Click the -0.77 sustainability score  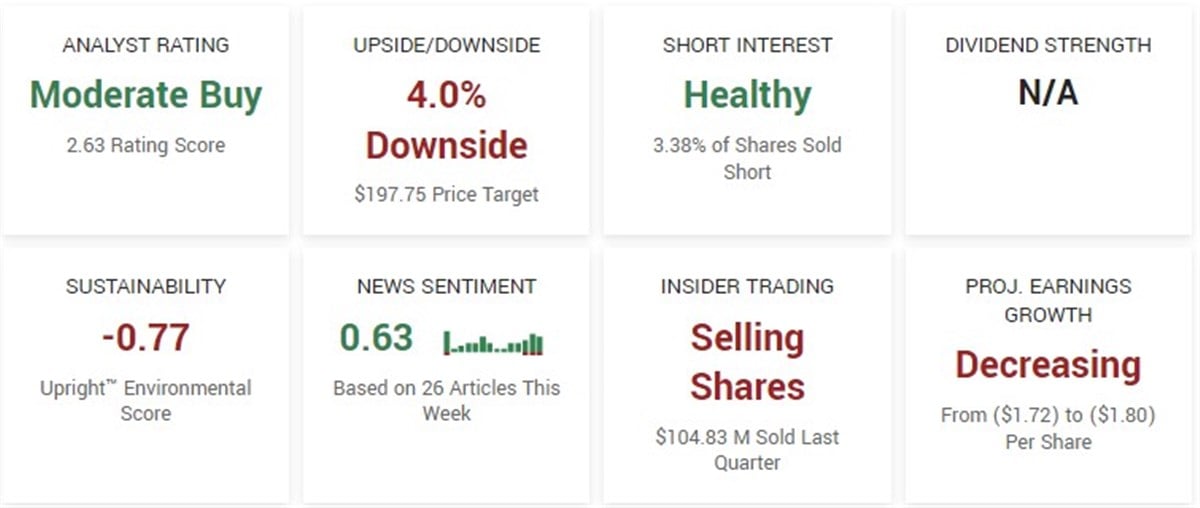[146, 337]
